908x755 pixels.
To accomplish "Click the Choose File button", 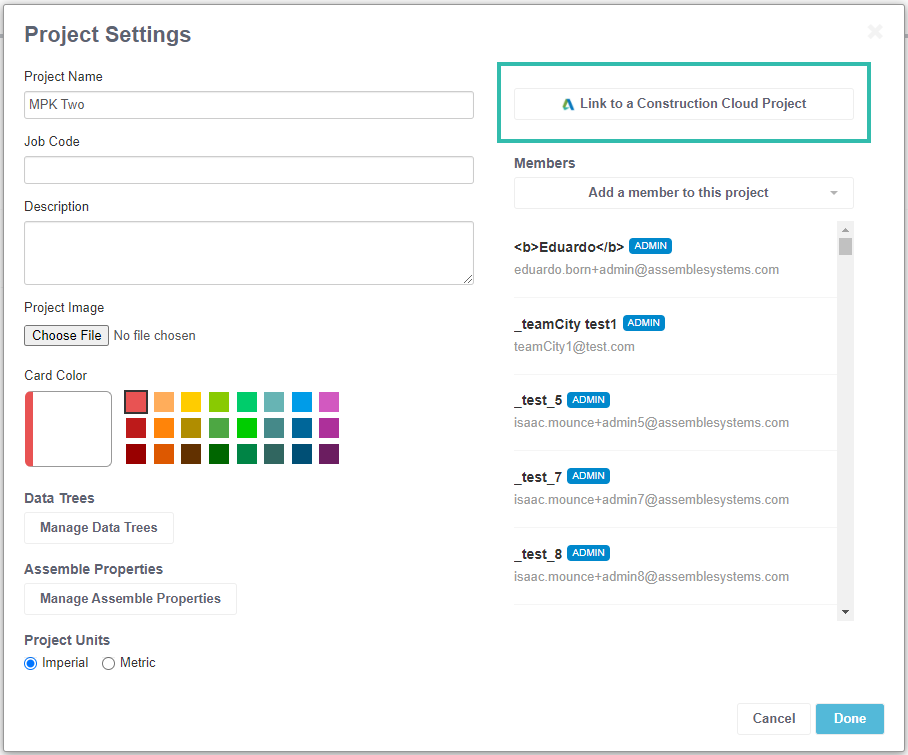I will pos(66,336).
